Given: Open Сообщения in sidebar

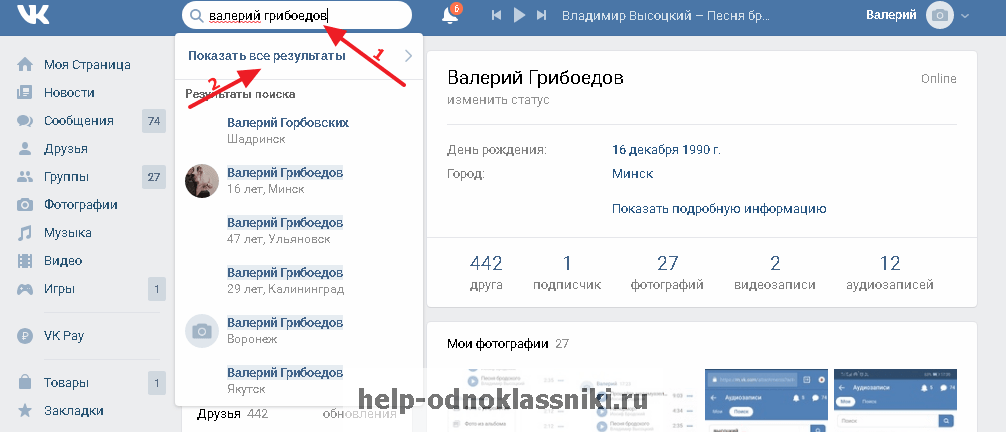Looking at the screenshot, I should coord(79,121).
